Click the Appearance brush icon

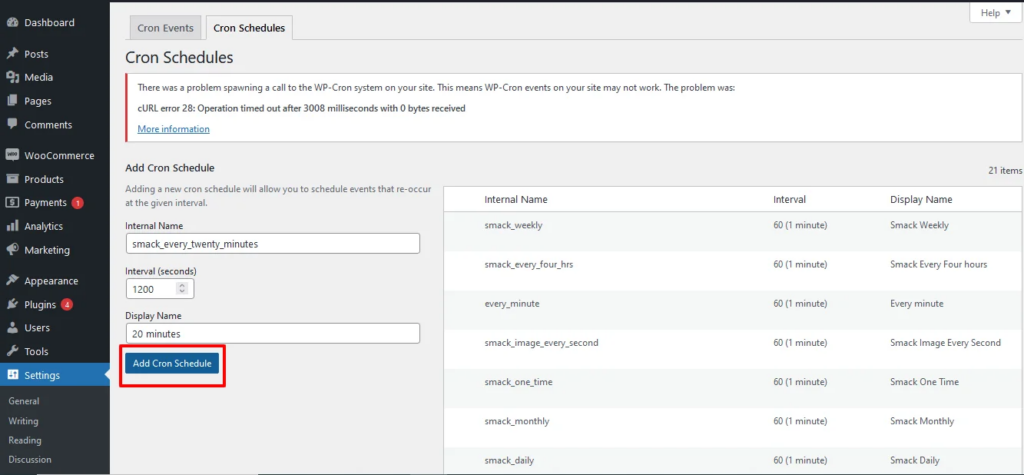[x=12, y=281]
